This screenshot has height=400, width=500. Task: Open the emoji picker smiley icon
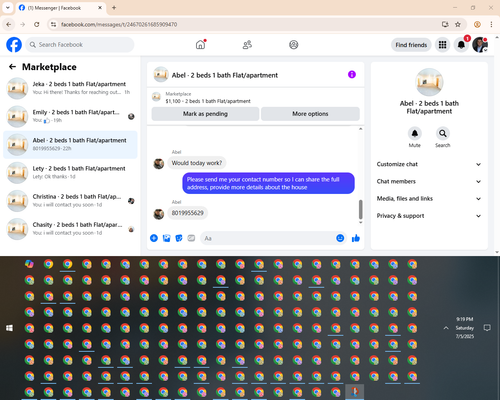(340, 238)
